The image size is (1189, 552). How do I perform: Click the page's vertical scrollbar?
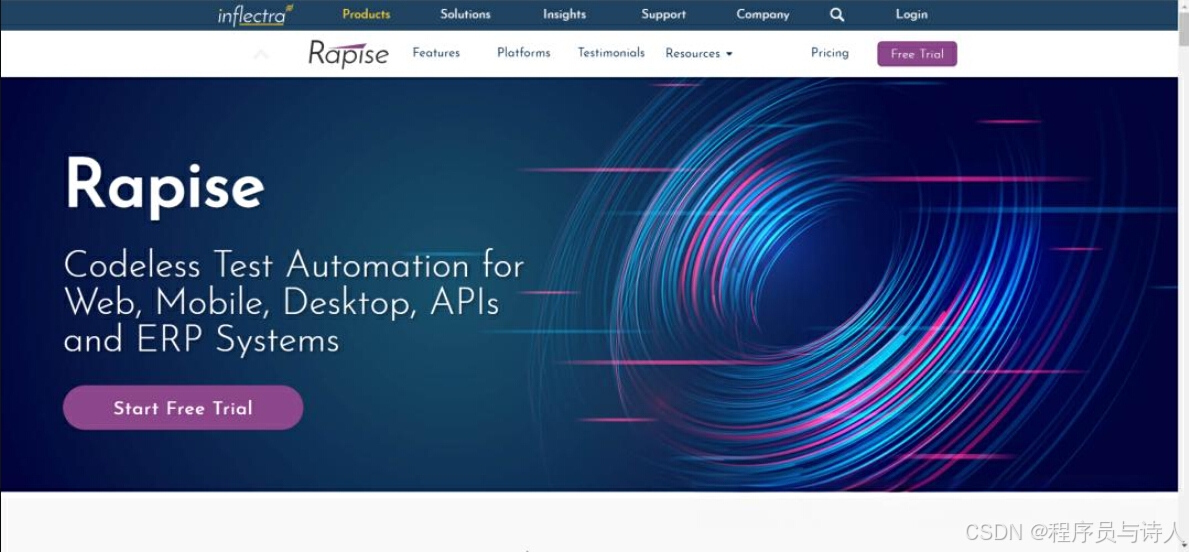[x=1184, y=276]
